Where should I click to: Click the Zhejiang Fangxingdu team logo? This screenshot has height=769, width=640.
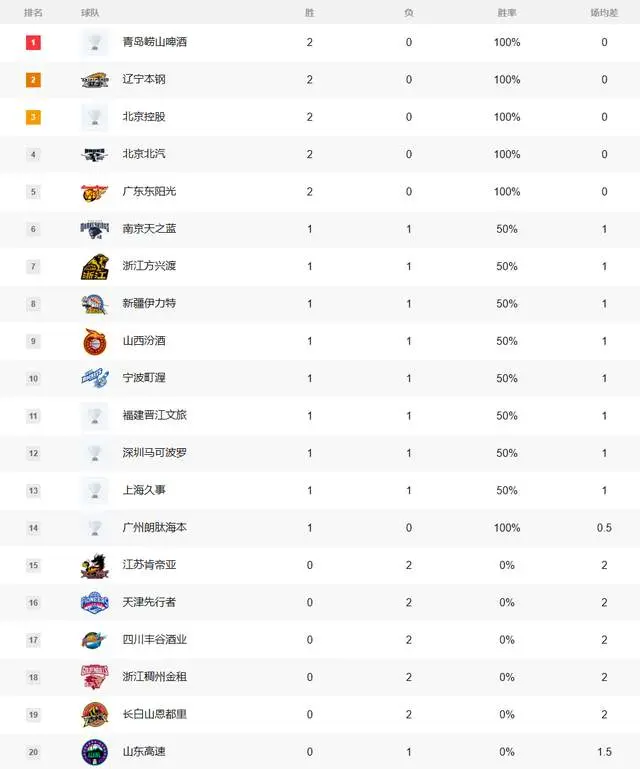(94, 267)
